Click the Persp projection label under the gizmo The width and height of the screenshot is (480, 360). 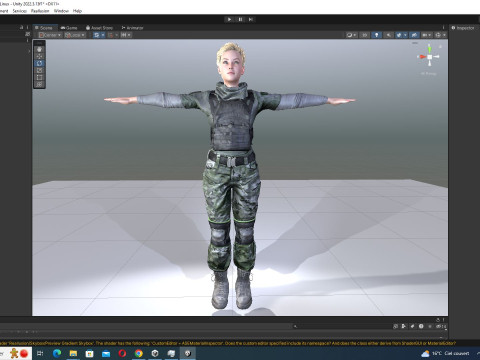coord(429,73)
